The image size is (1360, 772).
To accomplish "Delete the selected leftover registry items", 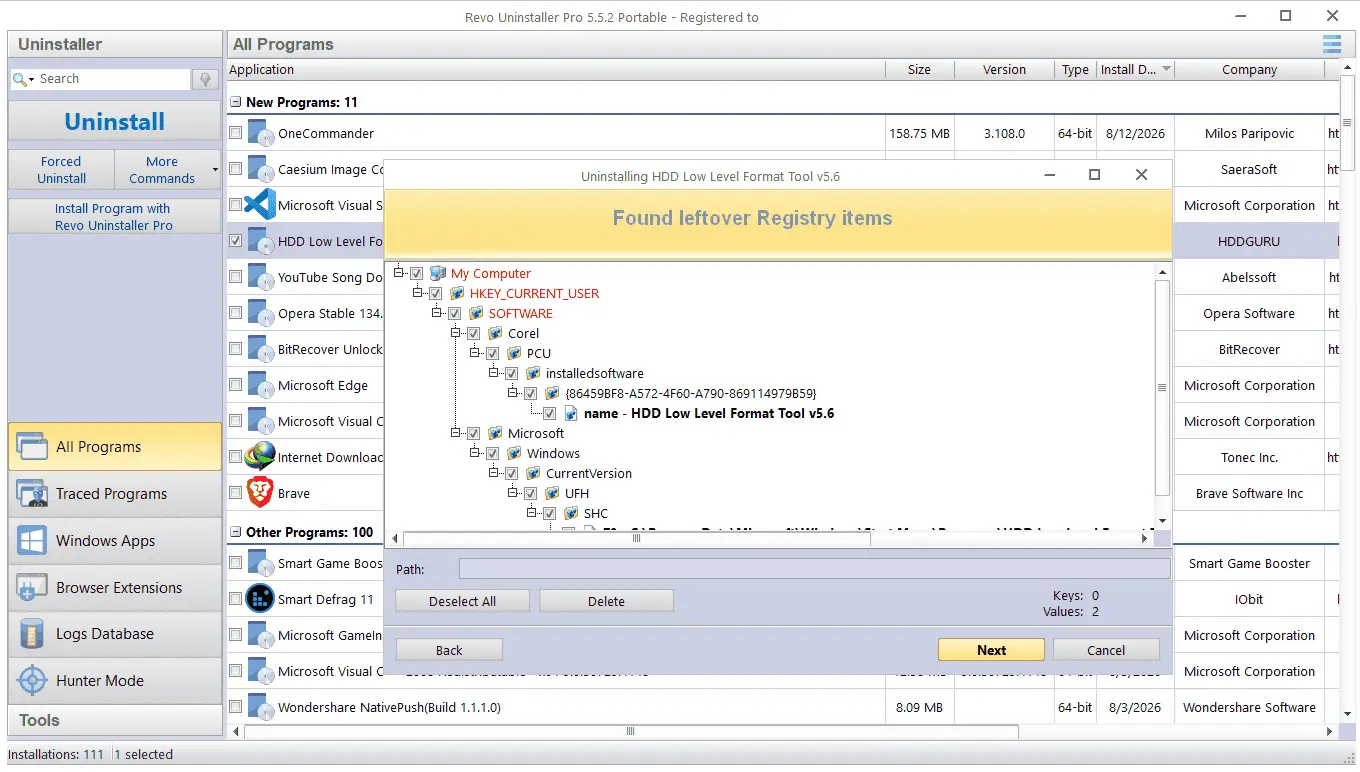I will [x=606, y=601].
